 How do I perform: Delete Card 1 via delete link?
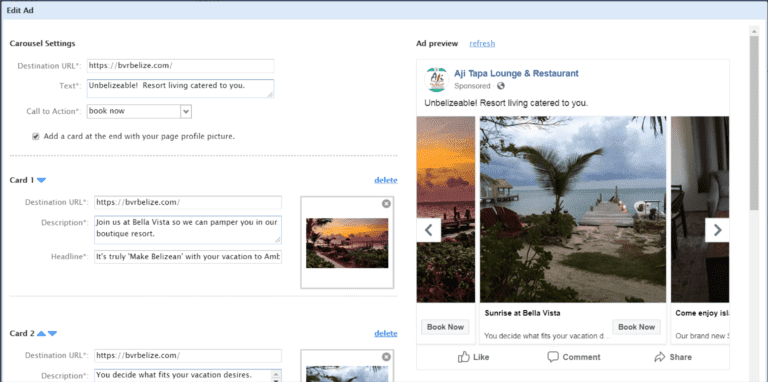(385, 180)
